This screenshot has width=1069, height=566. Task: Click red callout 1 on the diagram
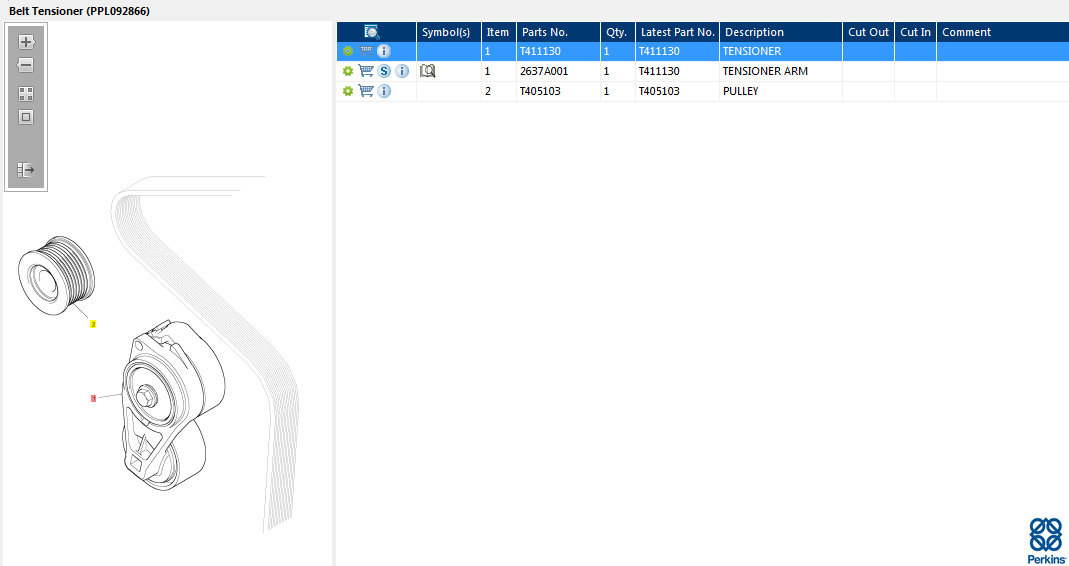(93, 398)
